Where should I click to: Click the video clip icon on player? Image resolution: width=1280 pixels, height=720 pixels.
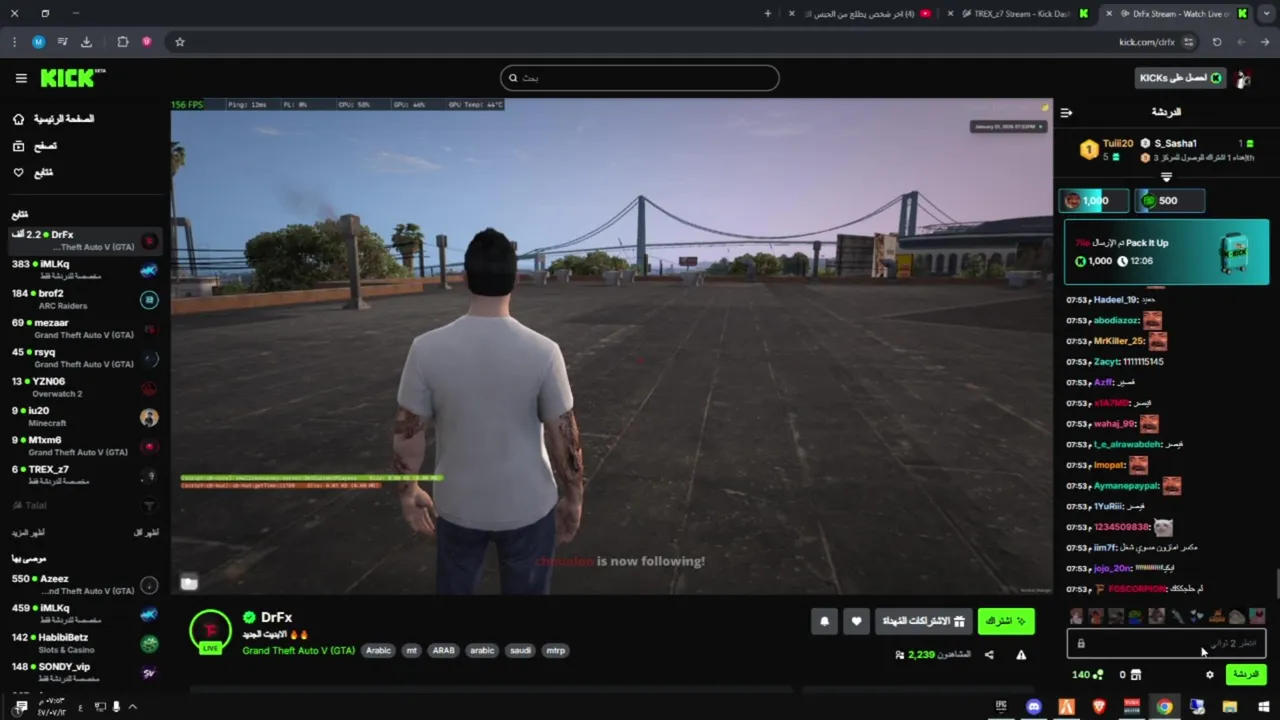[189, 582]
